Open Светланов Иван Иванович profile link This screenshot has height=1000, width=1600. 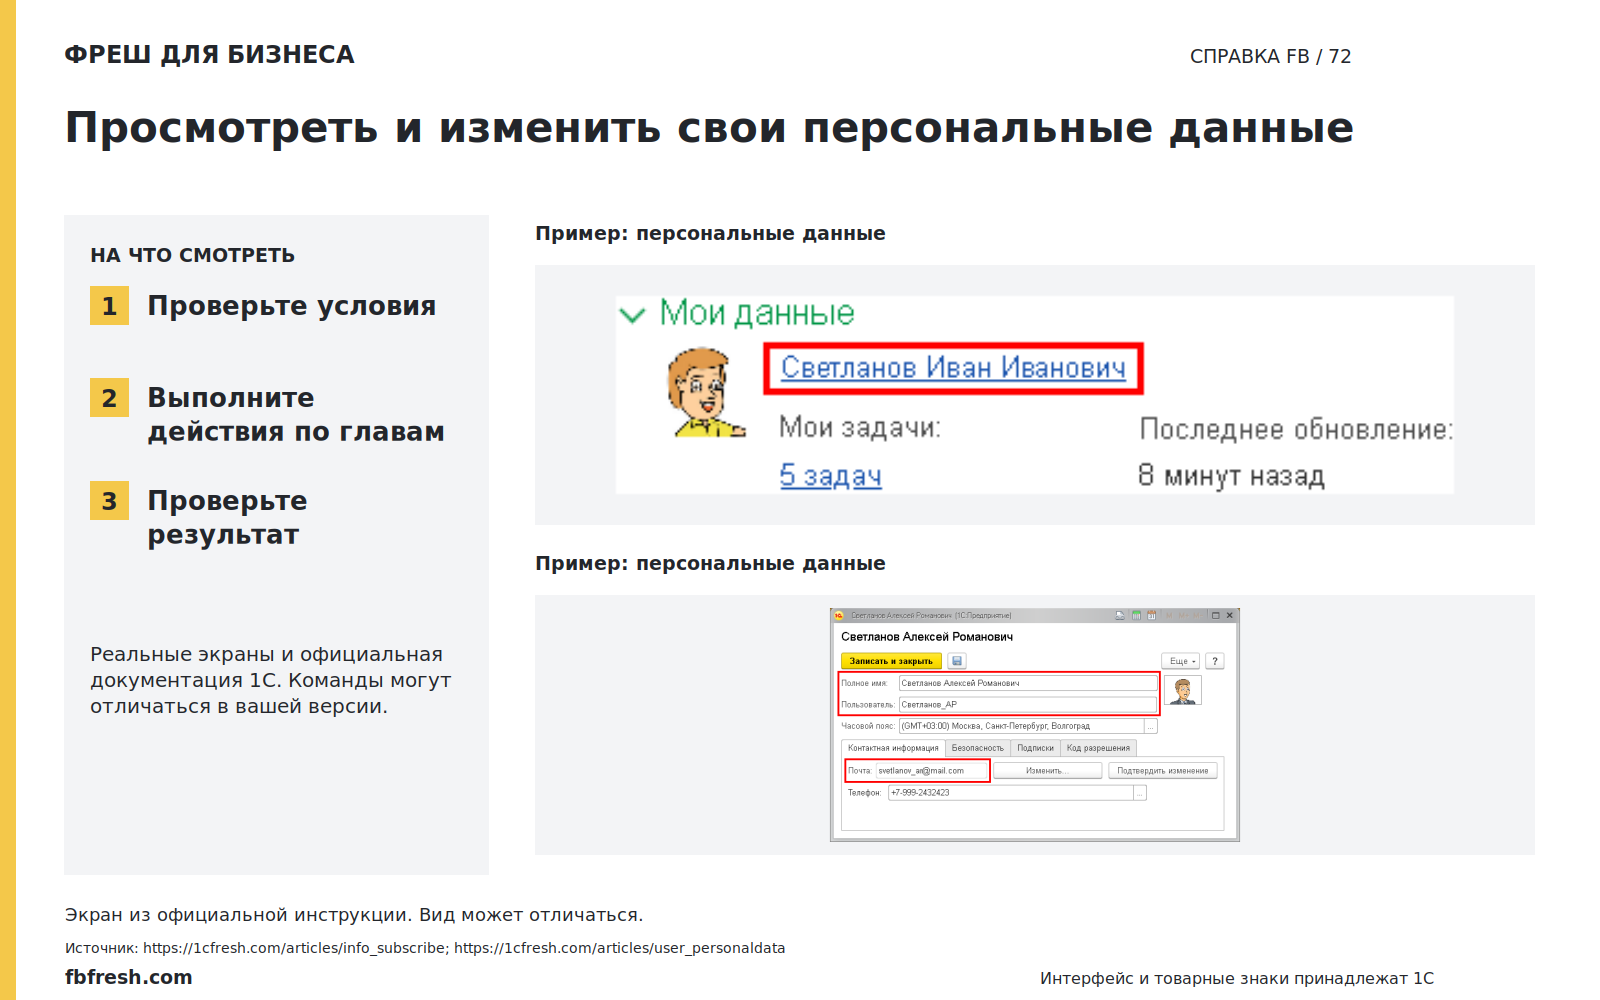tap(953, 368)
